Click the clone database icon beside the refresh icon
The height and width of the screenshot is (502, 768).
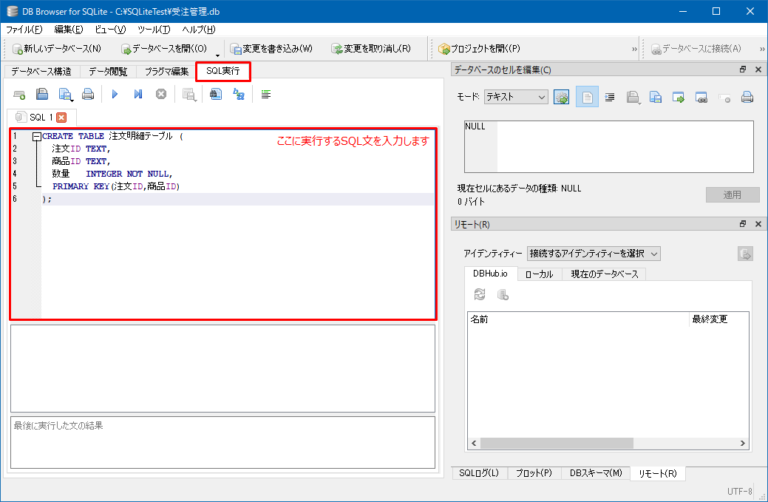503,295
